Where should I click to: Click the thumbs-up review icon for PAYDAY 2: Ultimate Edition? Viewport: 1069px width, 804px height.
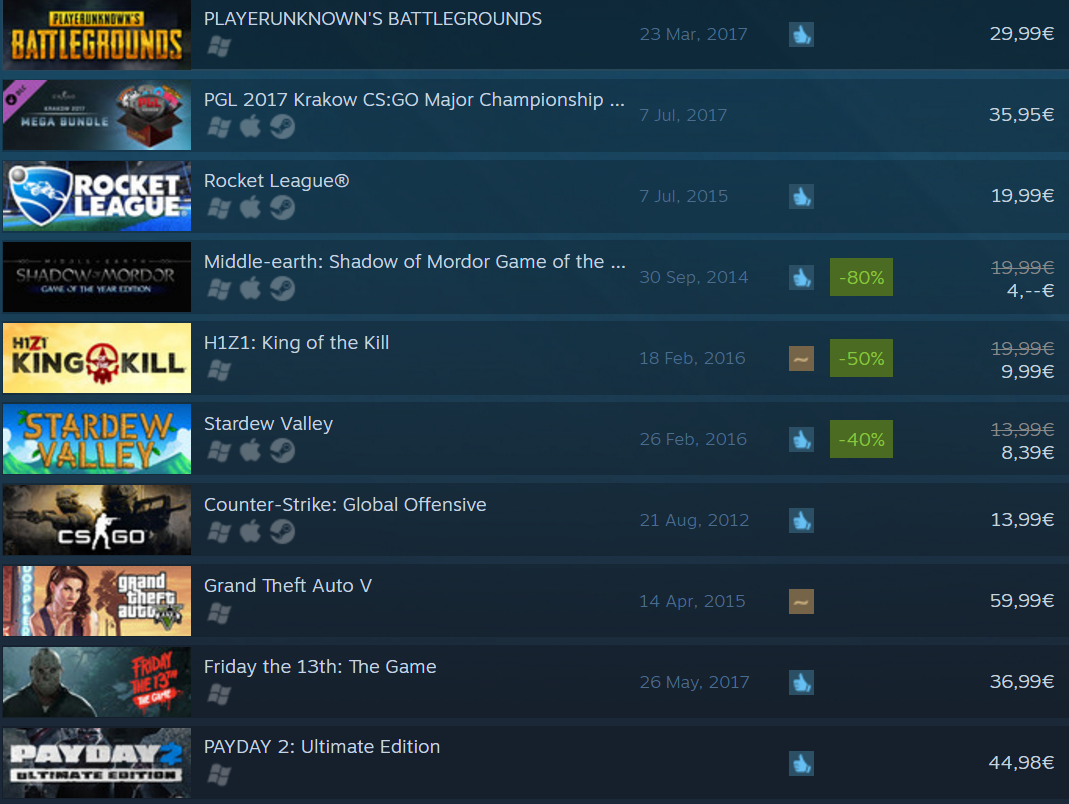[x=801, y=763]
